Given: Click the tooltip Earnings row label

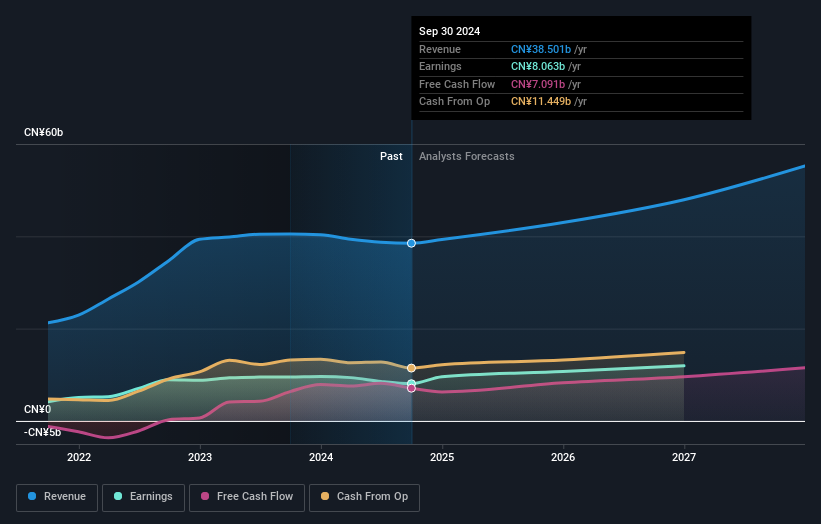Looking at the screenshot, I should pos(440,66).
